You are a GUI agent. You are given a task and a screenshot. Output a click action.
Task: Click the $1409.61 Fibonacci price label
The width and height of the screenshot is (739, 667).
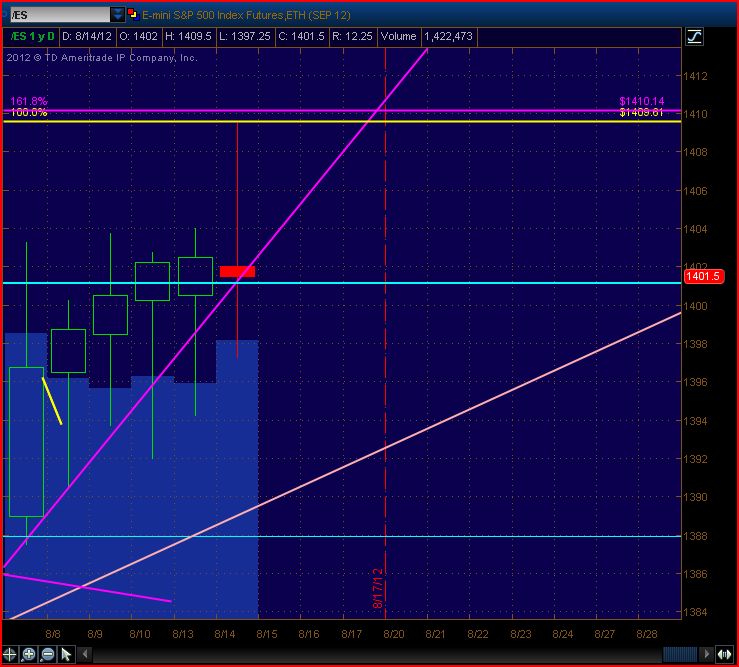(x=642, y=112)
